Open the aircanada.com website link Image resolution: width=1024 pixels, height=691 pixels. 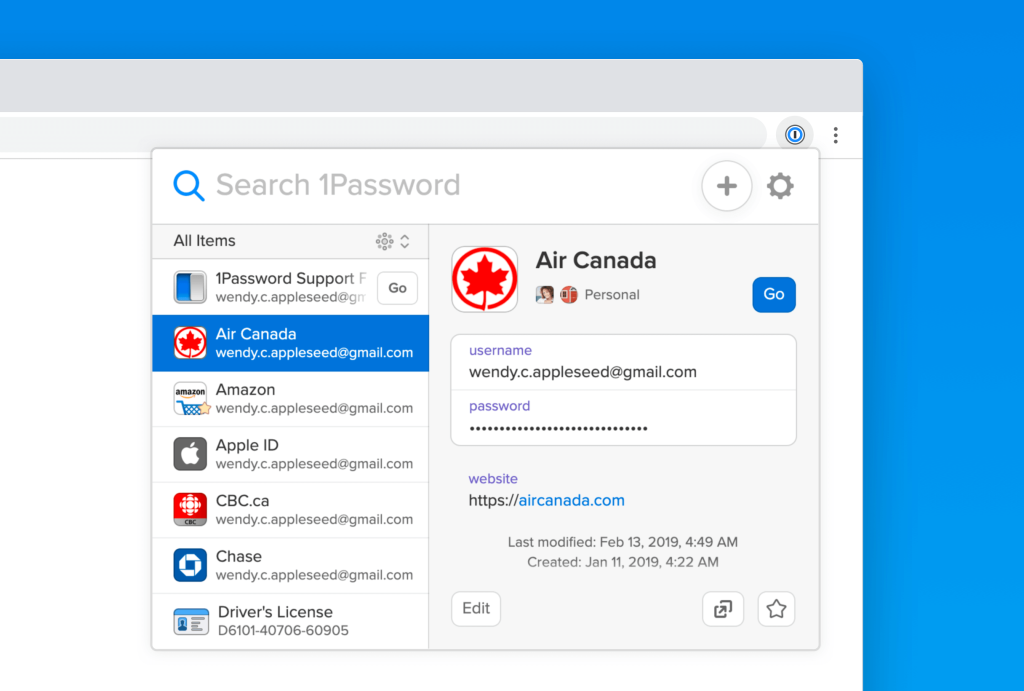[571, 500]
